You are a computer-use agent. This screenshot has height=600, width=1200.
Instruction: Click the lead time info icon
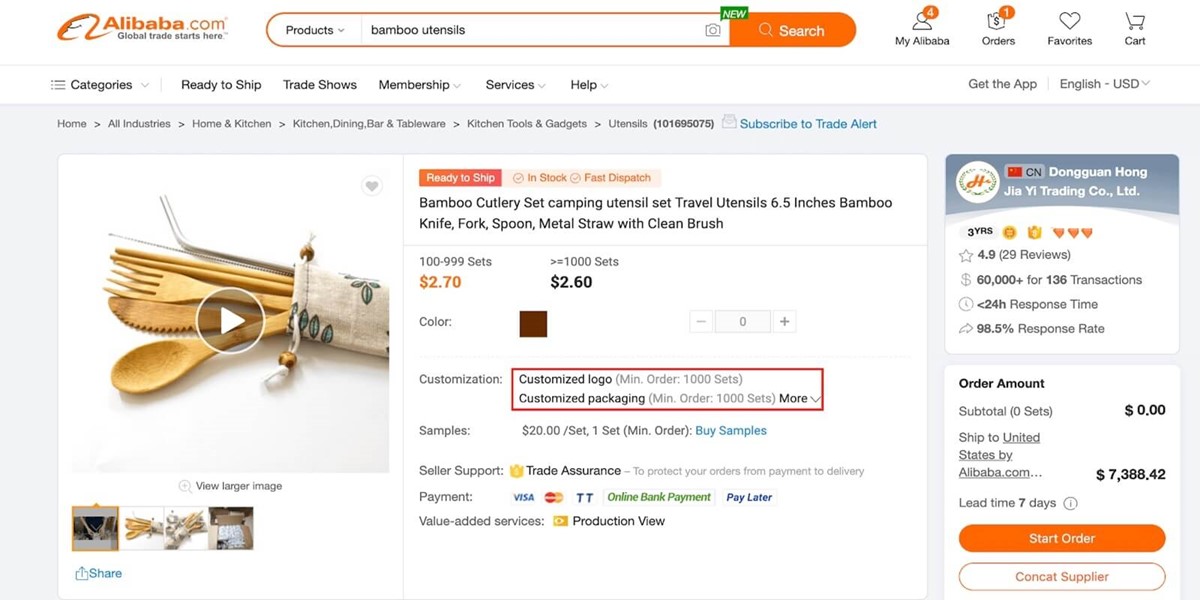tap(1070, 503)
